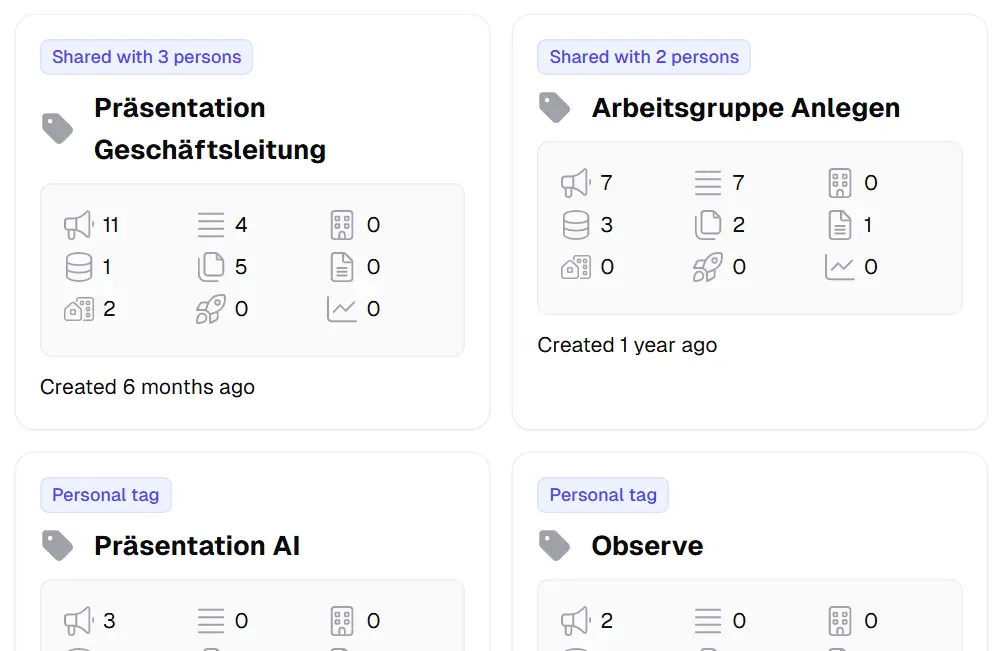This screenshot has width=1005, height=651.
Task: Click the line chart icon in Präsentation Geschäftsleitung card
Action: click(342, 309)
